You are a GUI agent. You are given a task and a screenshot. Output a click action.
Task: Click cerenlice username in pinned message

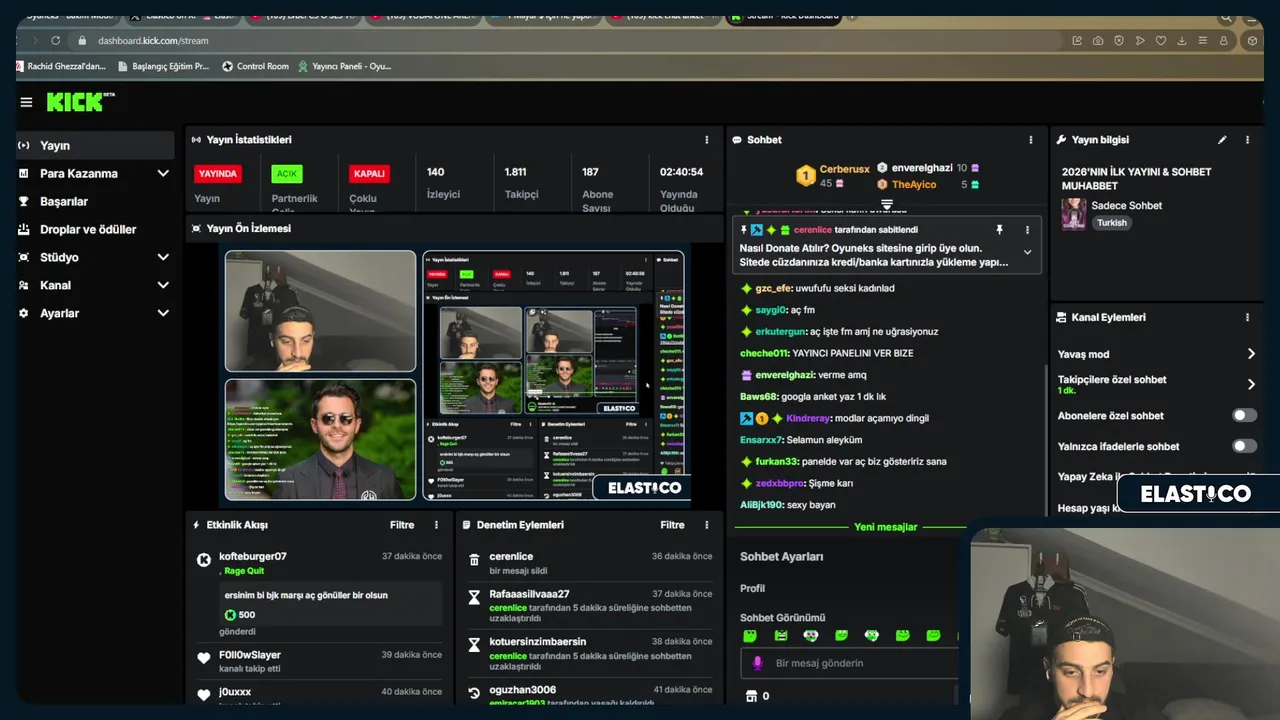tap(812, 230)
